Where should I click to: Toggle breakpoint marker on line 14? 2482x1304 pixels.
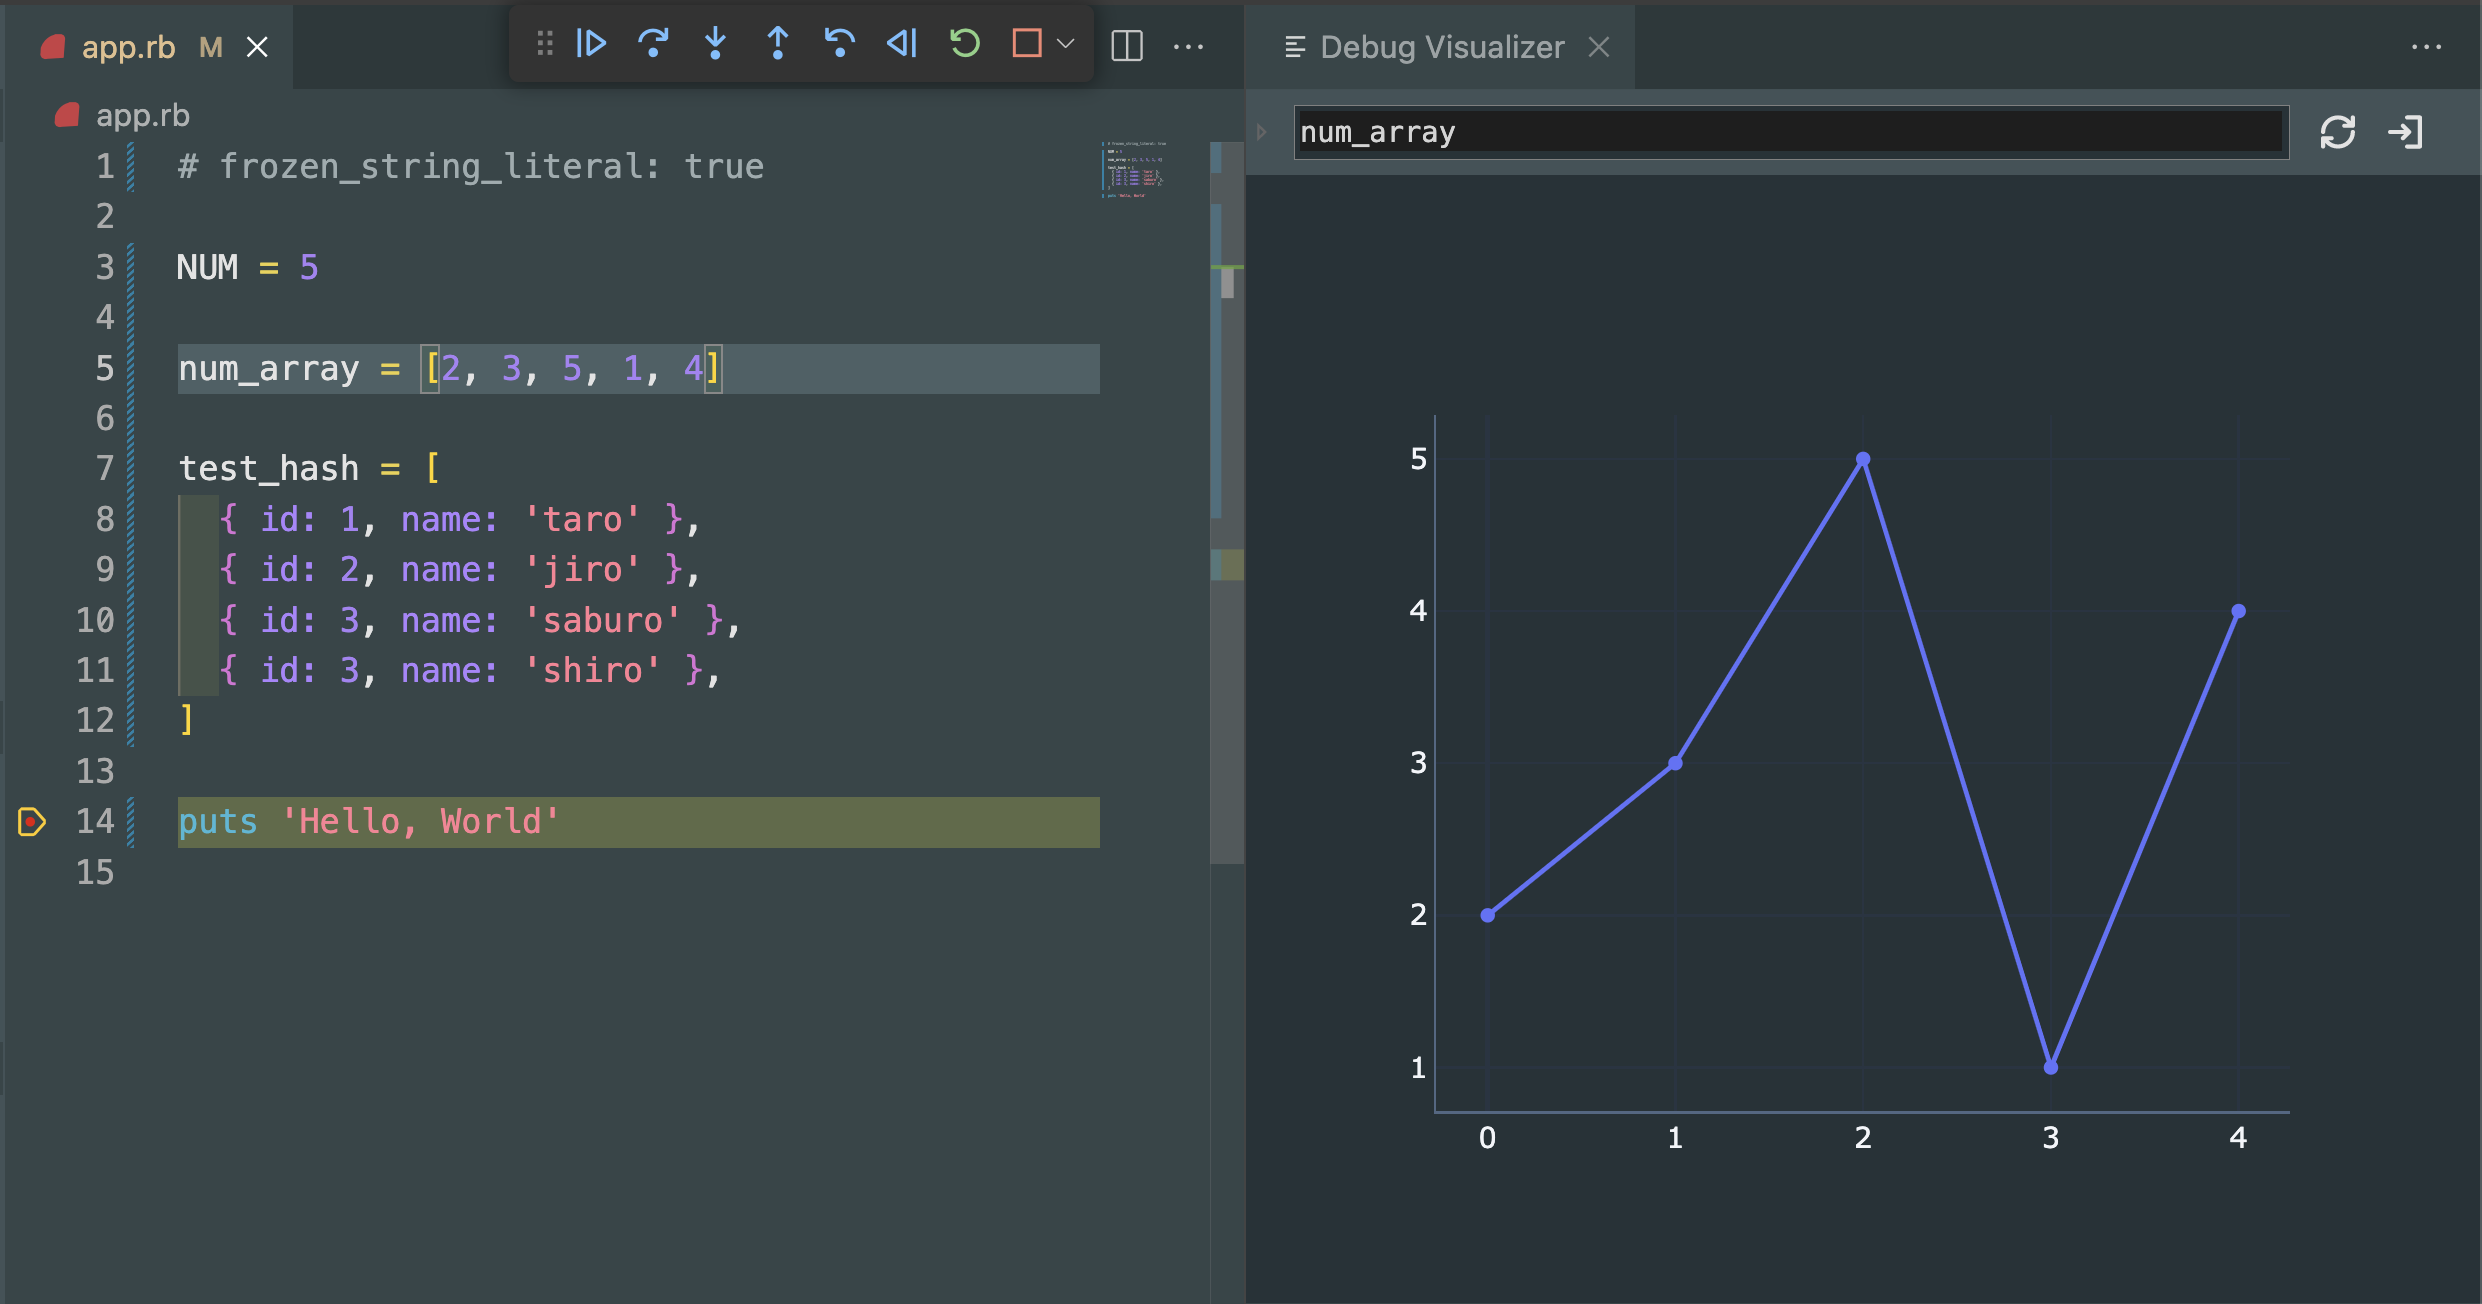[x=32, y=822]
